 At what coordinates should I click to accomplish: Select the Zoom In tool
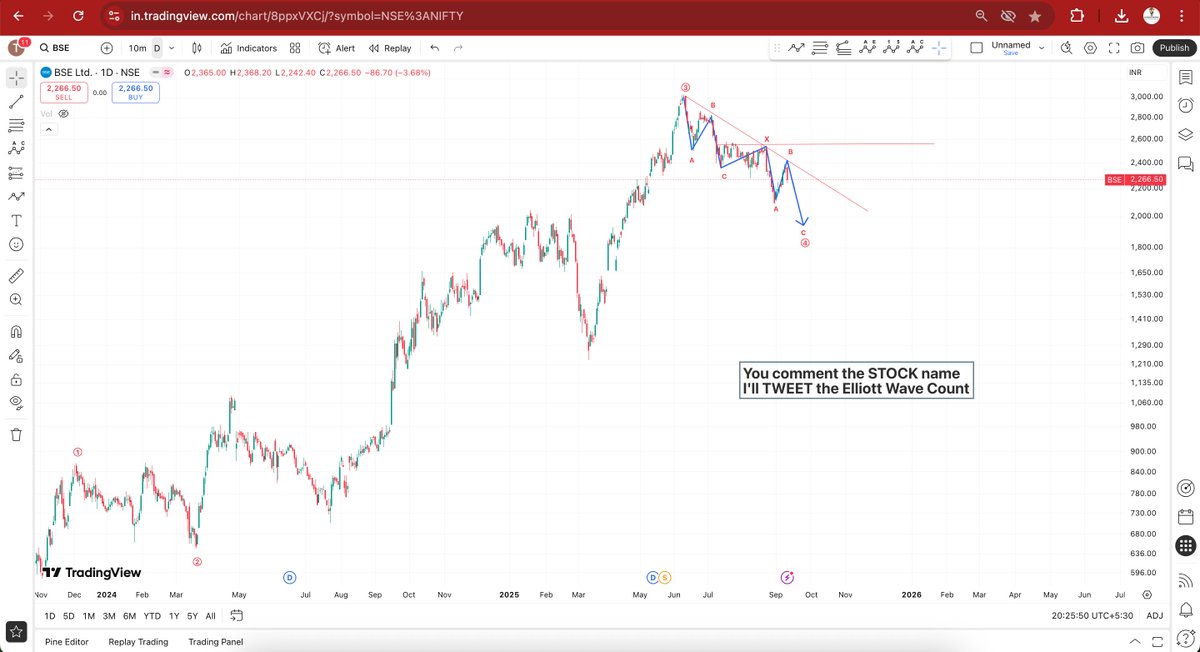16,299
